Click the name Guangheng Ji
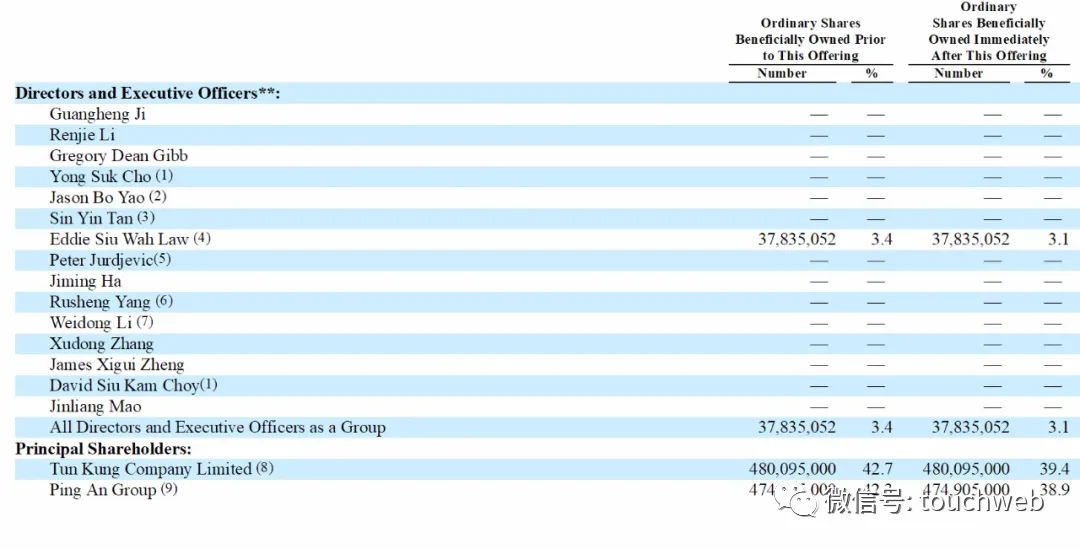This screenshot has height=549, width=1080. (97, 114)
